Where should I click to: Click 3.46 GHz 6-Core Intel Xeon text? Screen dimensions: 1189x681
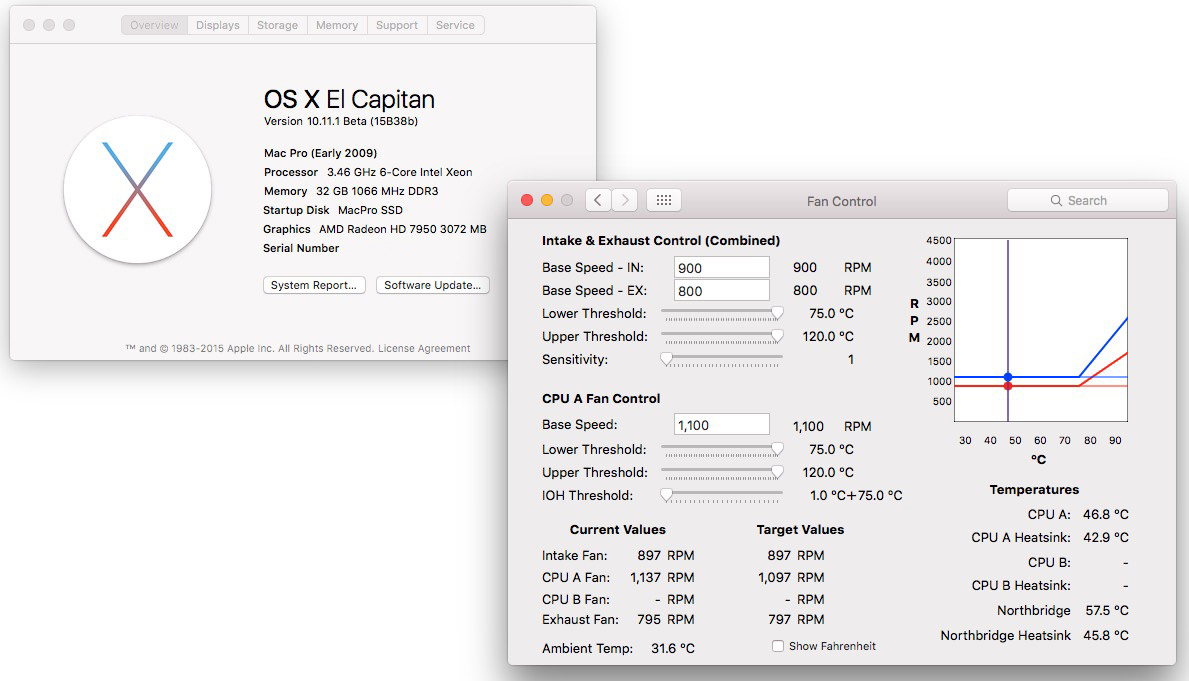coord(400,172)
